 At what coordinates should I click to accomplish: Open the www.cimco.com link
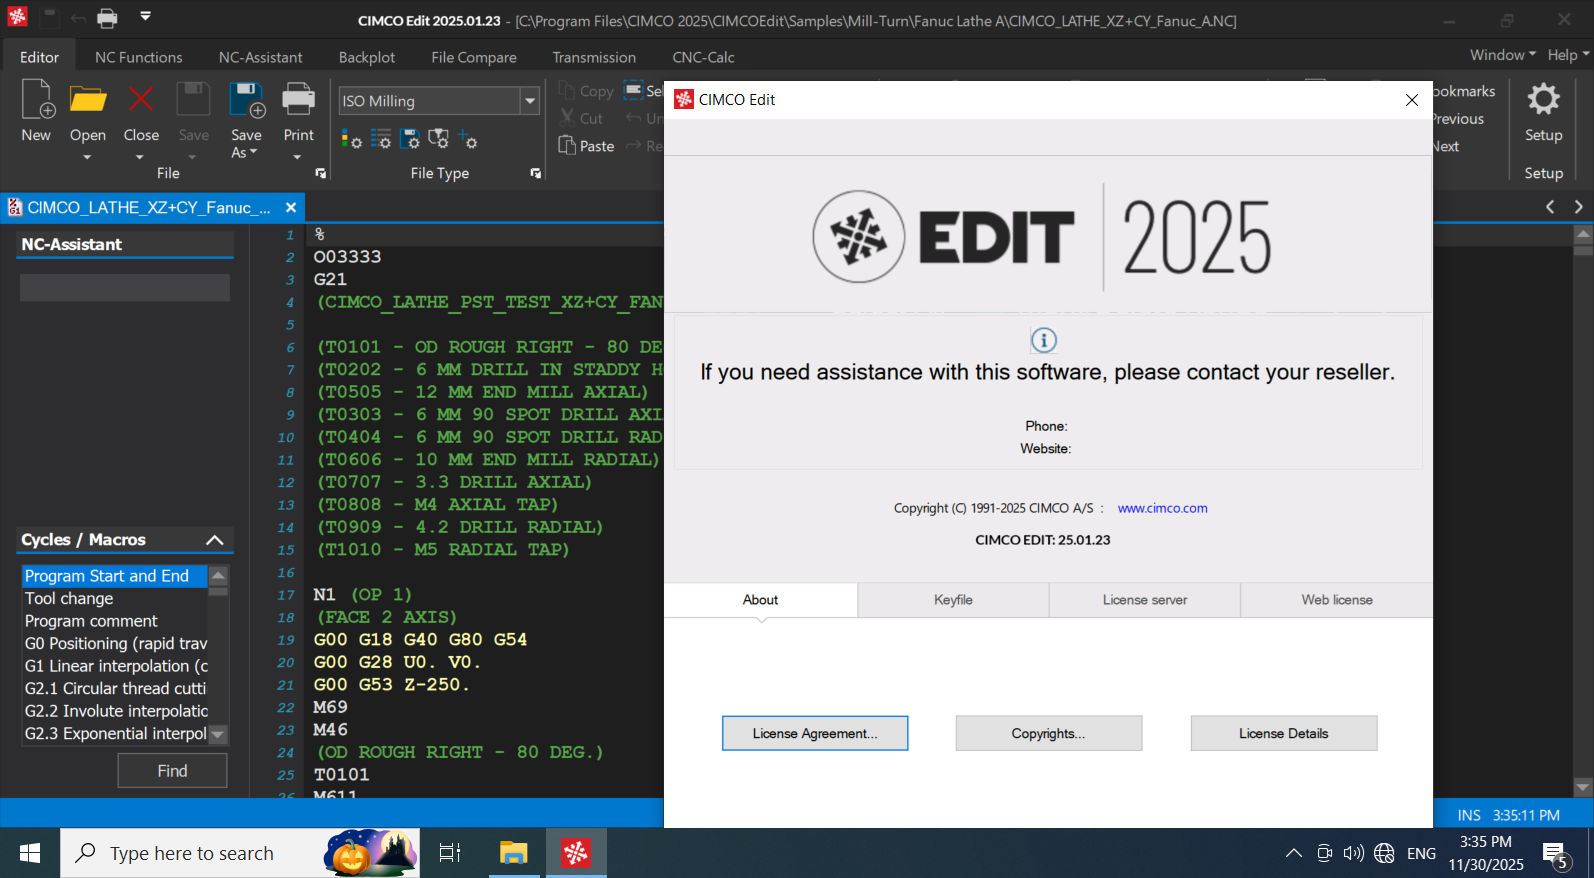[x=1162, y=508]
